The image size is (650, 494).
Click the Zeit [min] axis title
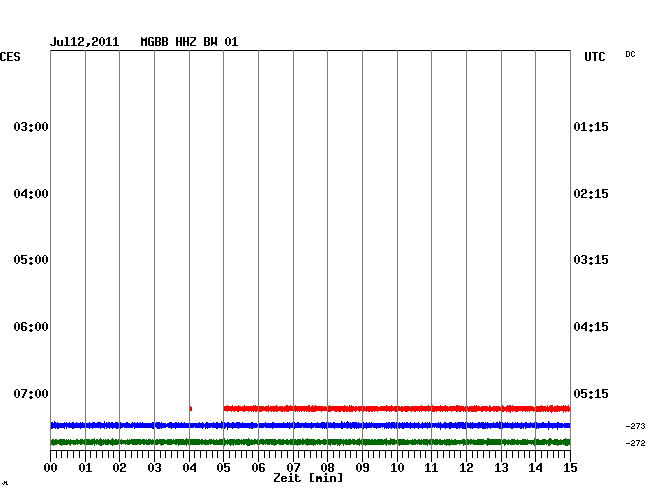click(308, 478)
